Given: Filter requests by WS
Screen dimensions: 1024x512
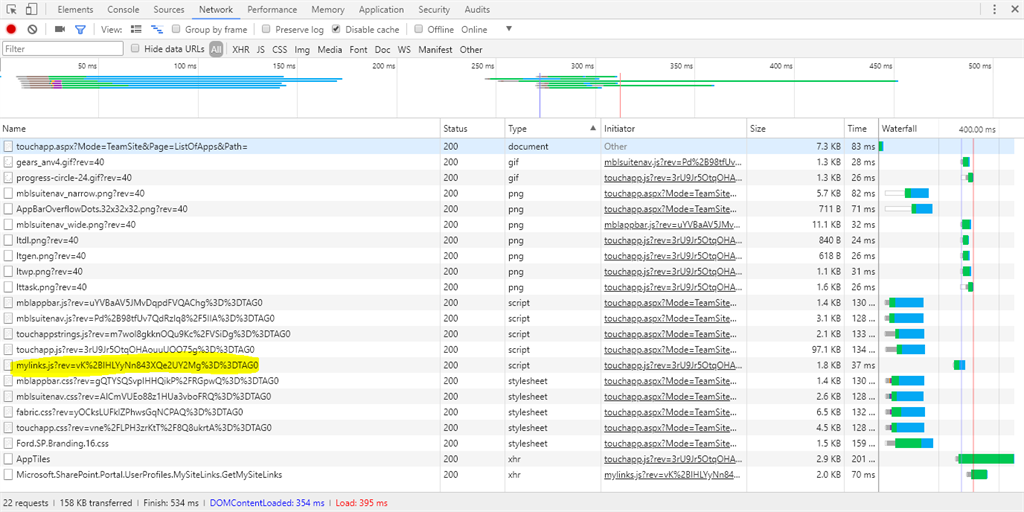Looking at the screenshot, I should pyautogui.click(x=405, y=49).
